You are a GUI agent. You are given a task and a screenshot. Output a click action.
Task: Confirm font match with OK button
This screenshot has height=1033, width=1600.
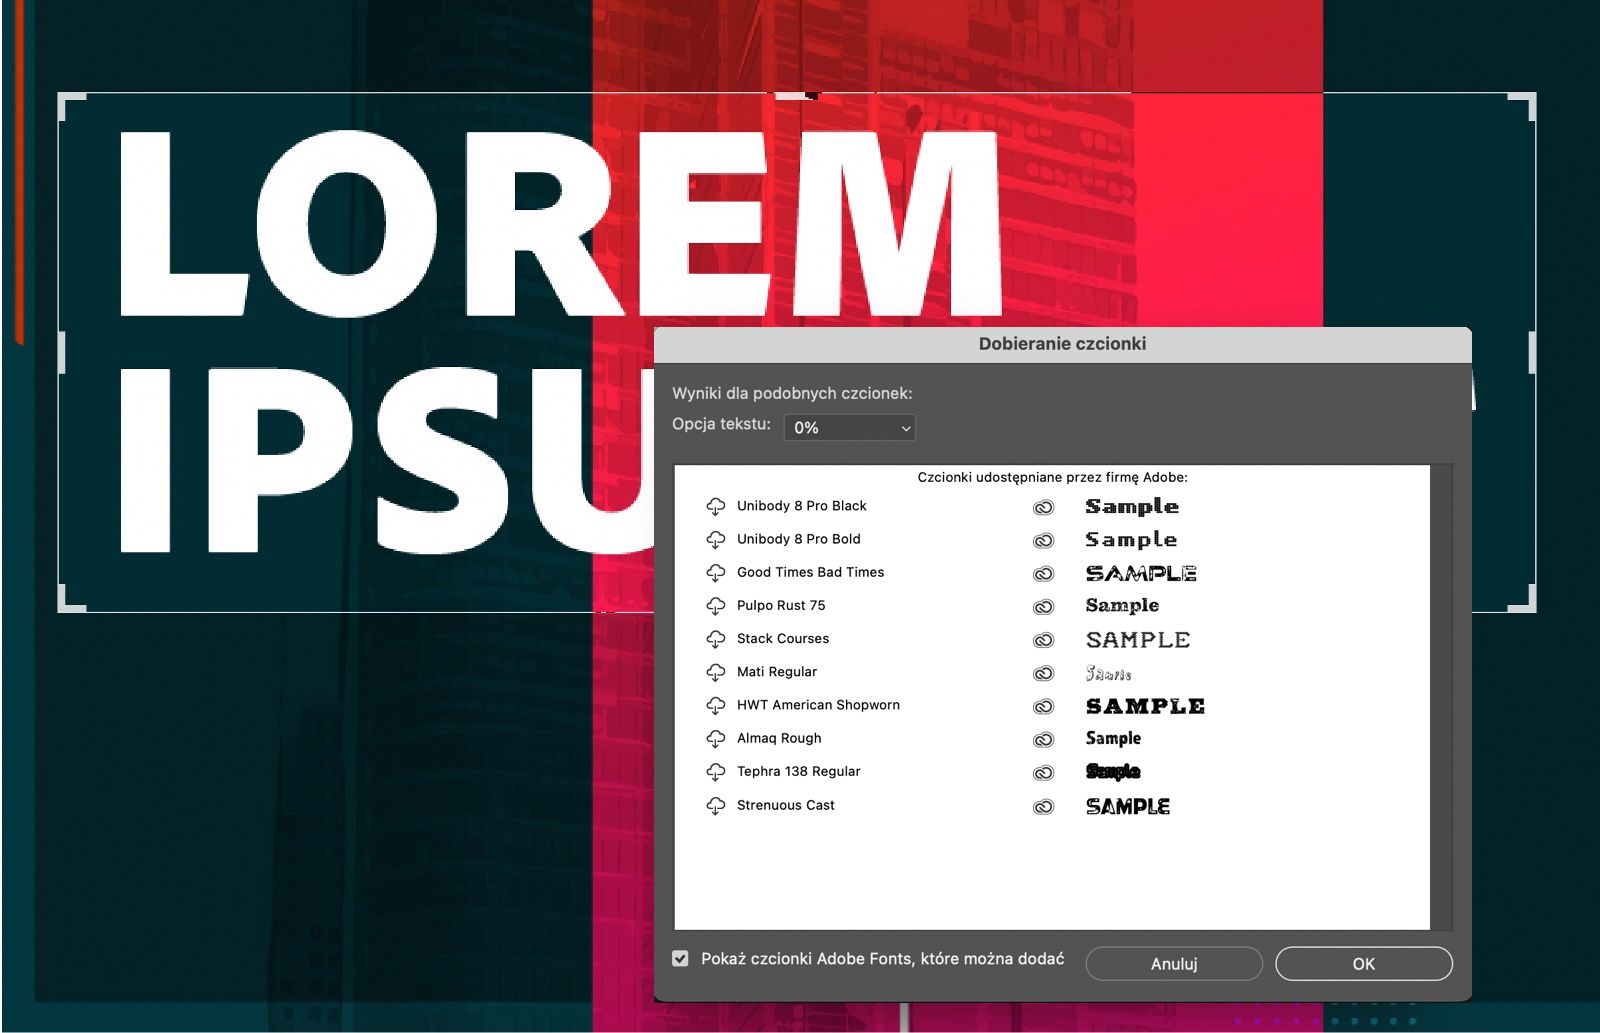[1363, 964]
